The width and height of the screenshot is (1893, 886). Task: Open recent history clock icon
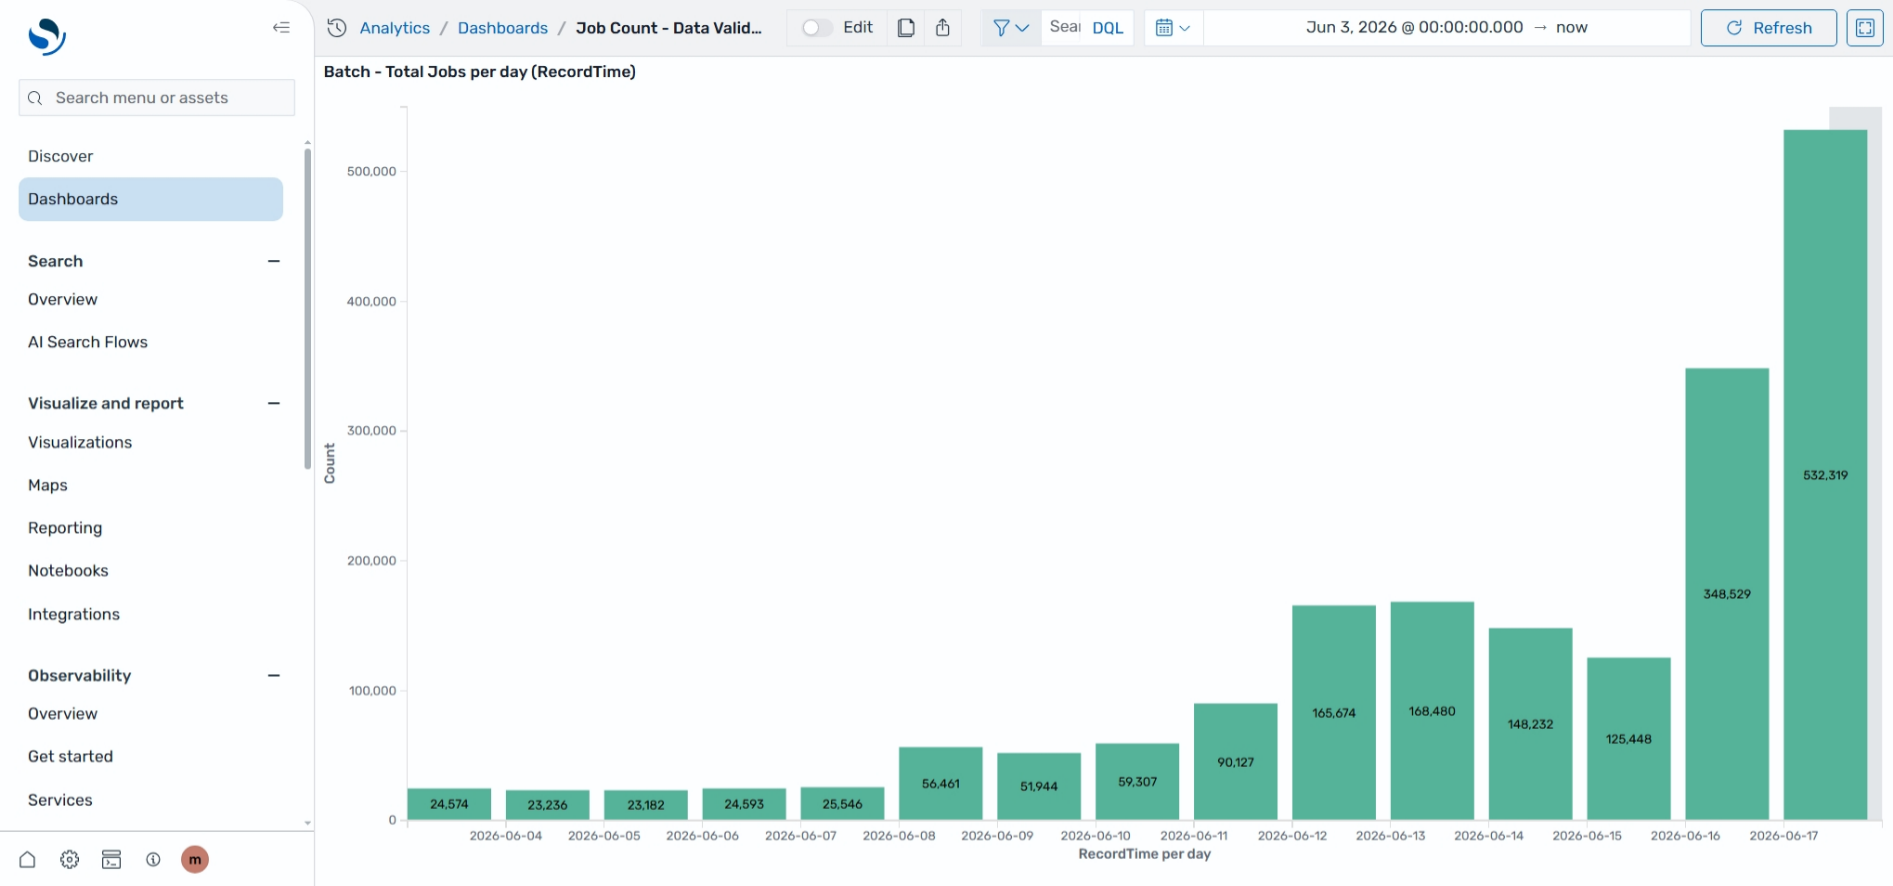click(337, 28)
